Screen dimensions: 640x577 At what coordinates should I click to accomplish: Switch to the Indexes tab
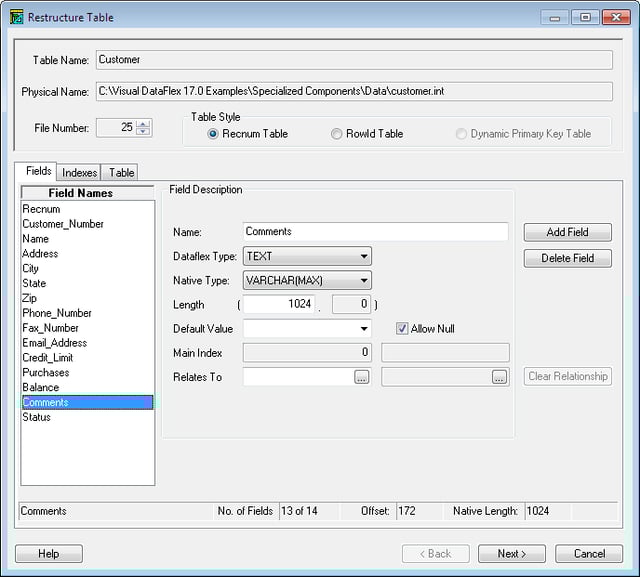[79, 173]
